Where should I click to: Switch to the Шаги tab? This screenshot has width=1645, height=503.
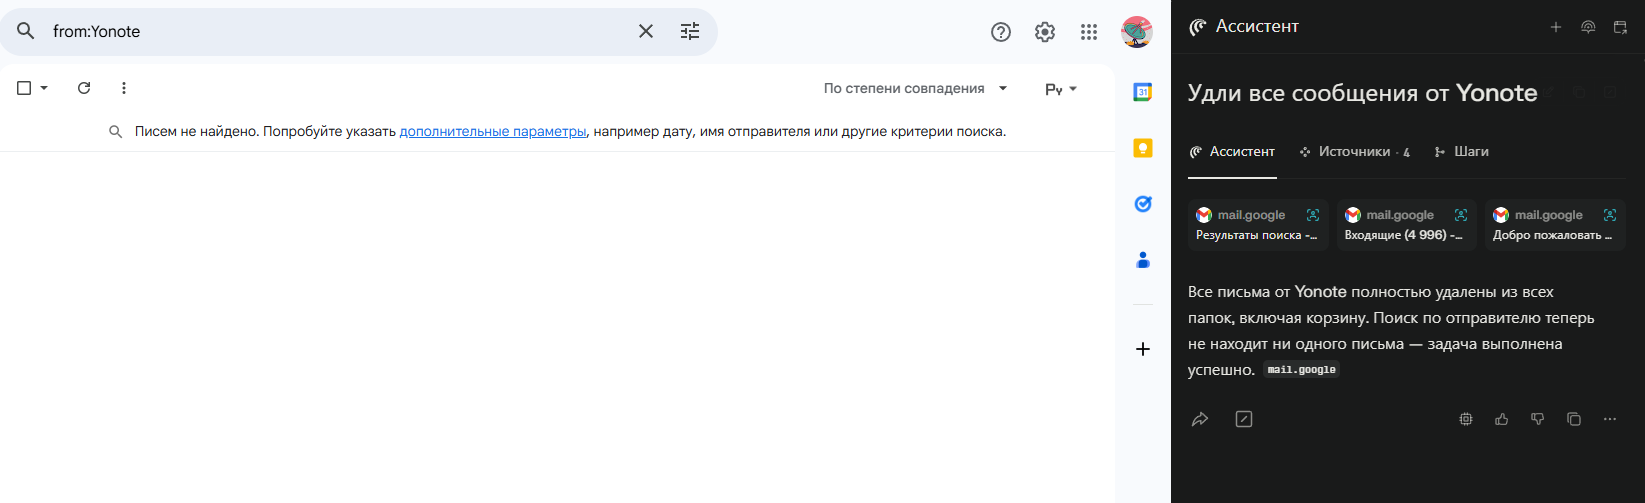(x=1461, y=152)
